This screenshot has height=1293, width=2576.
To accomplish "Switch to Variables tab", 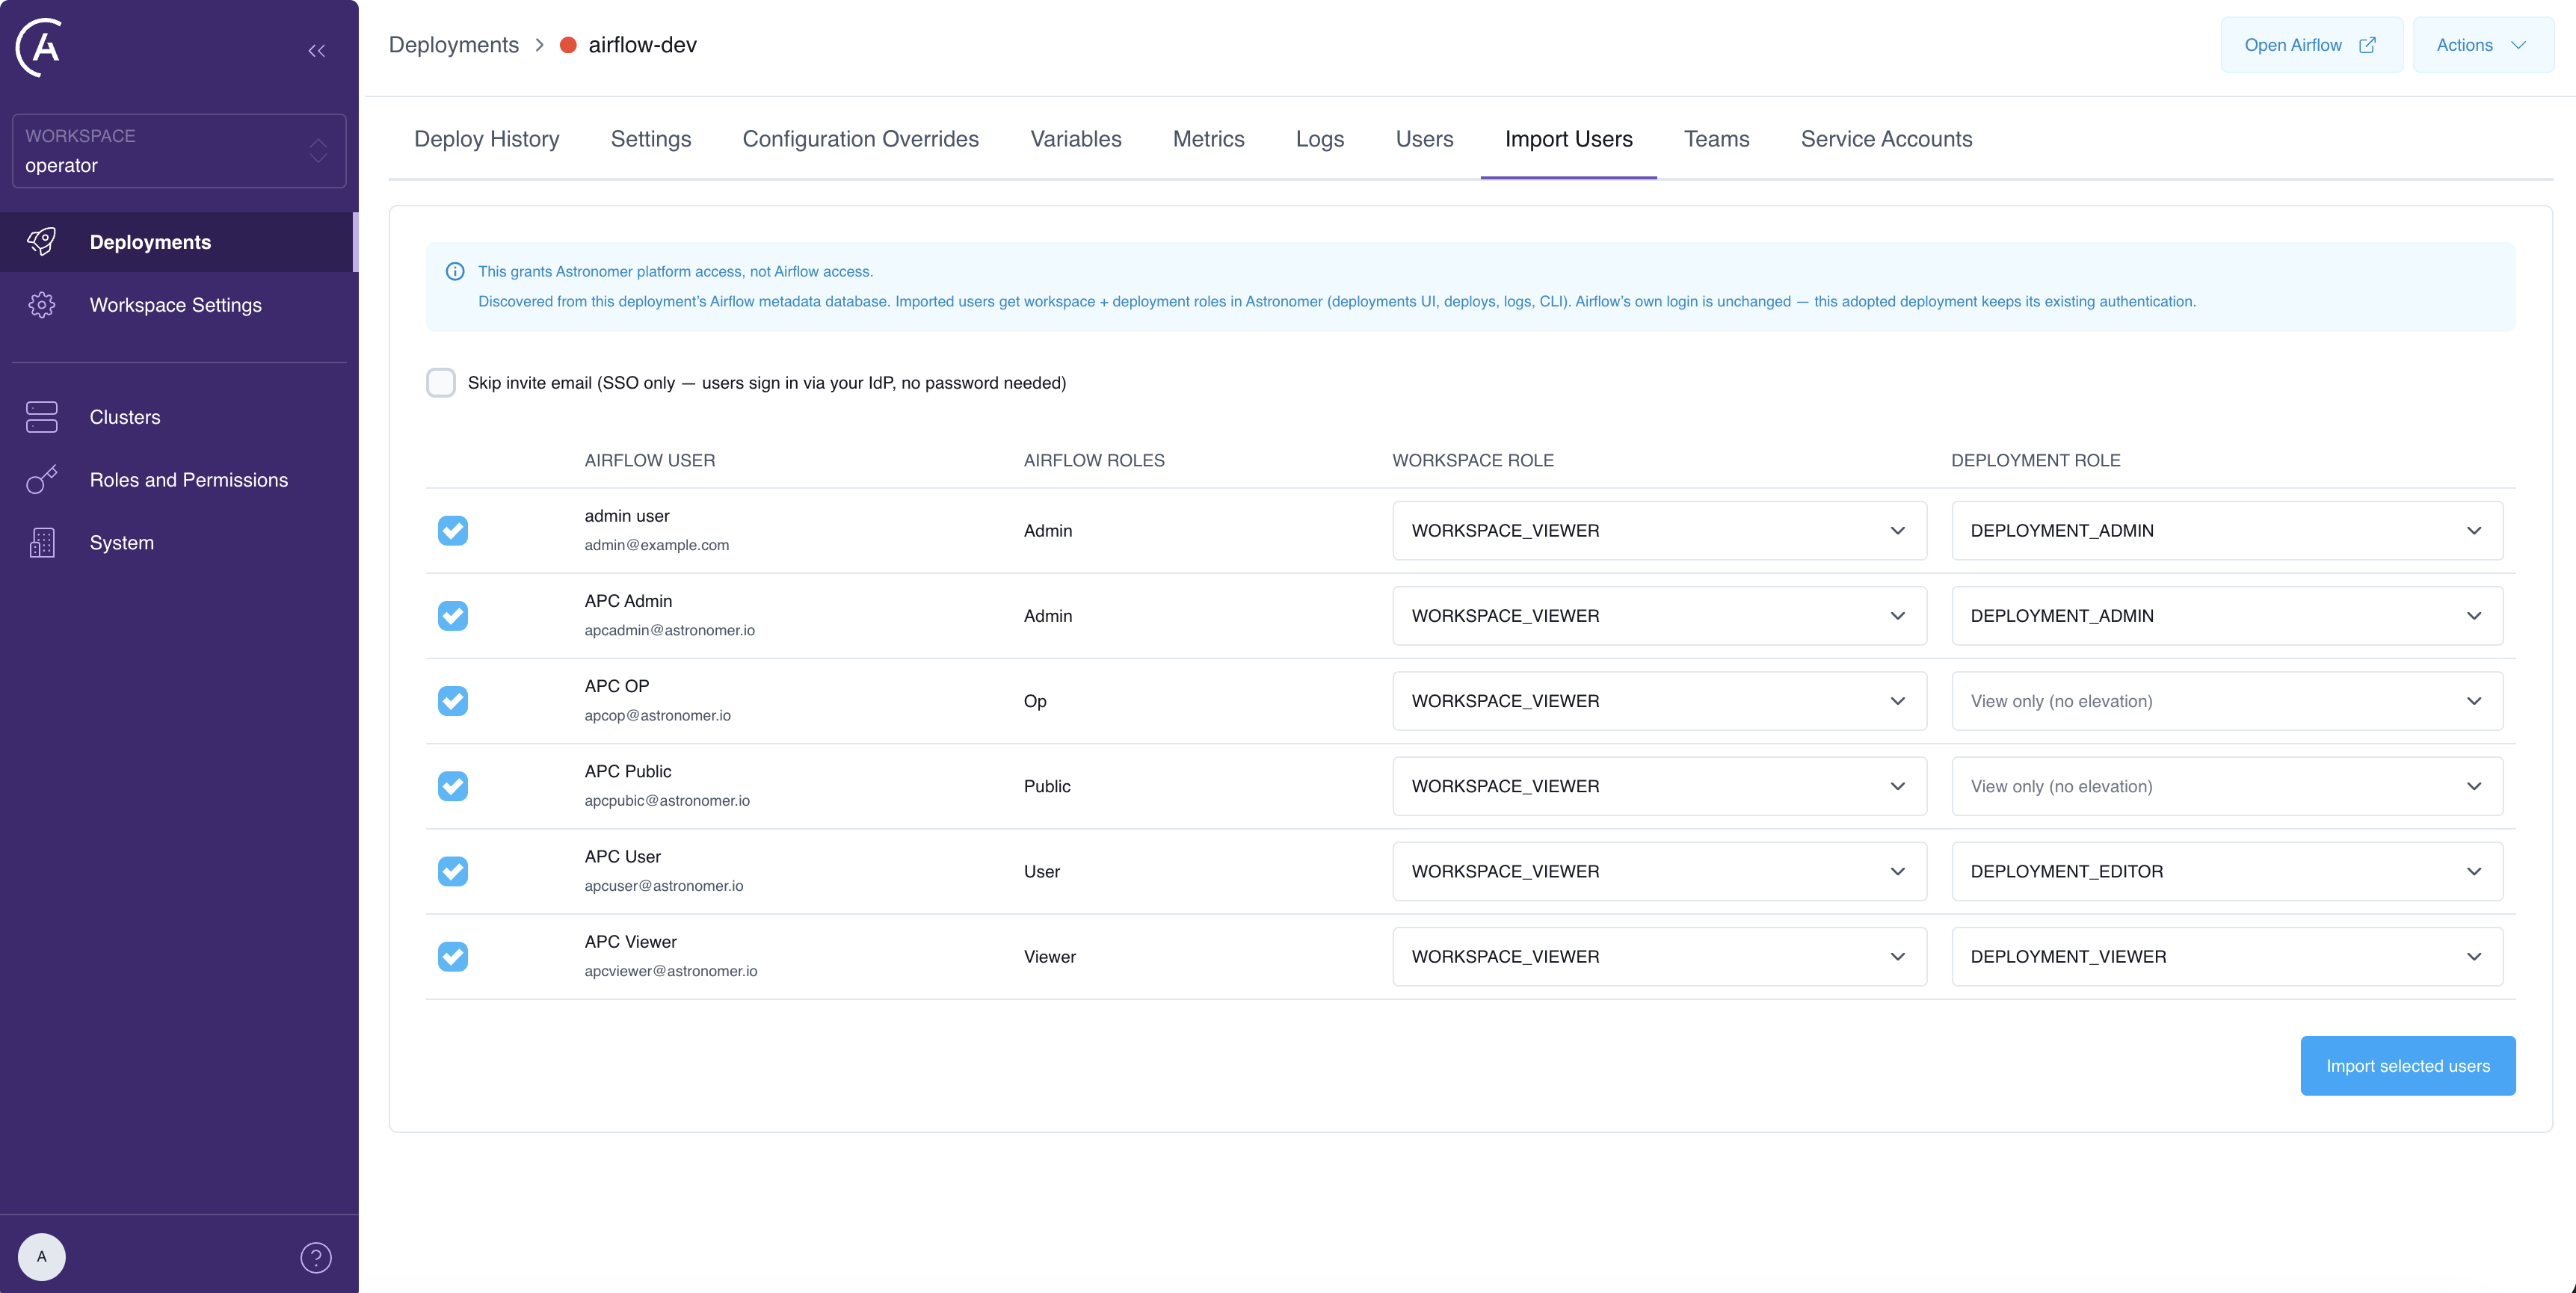I will pyautogui.click(x=1076, y=139).
